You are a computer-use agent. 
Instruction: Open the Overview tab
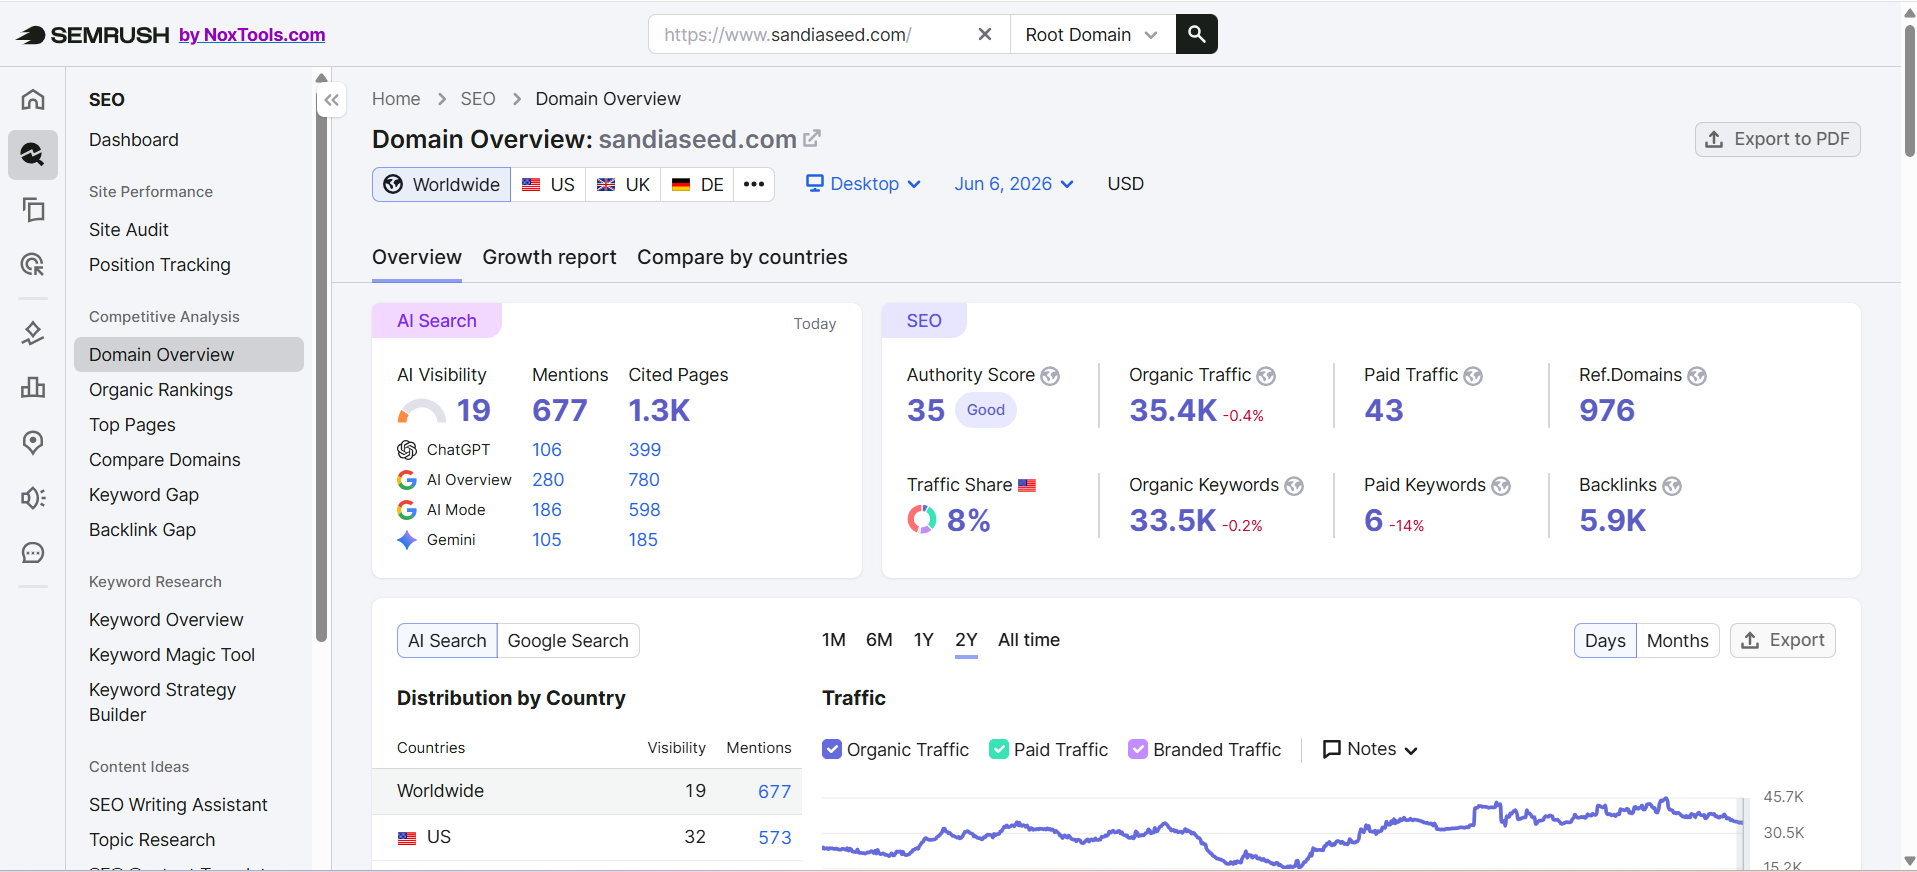(417, 257)
